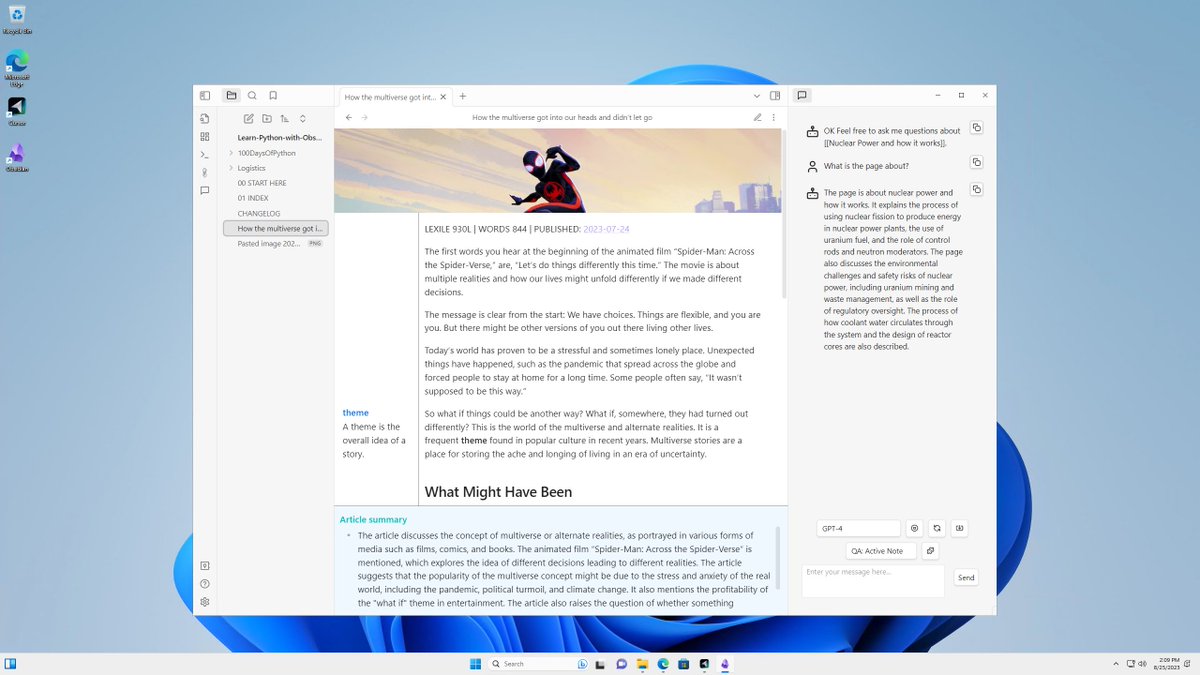Open the tab list dropdown chevron
This screenshot has height=675, width=1200.
coord(757,96)
